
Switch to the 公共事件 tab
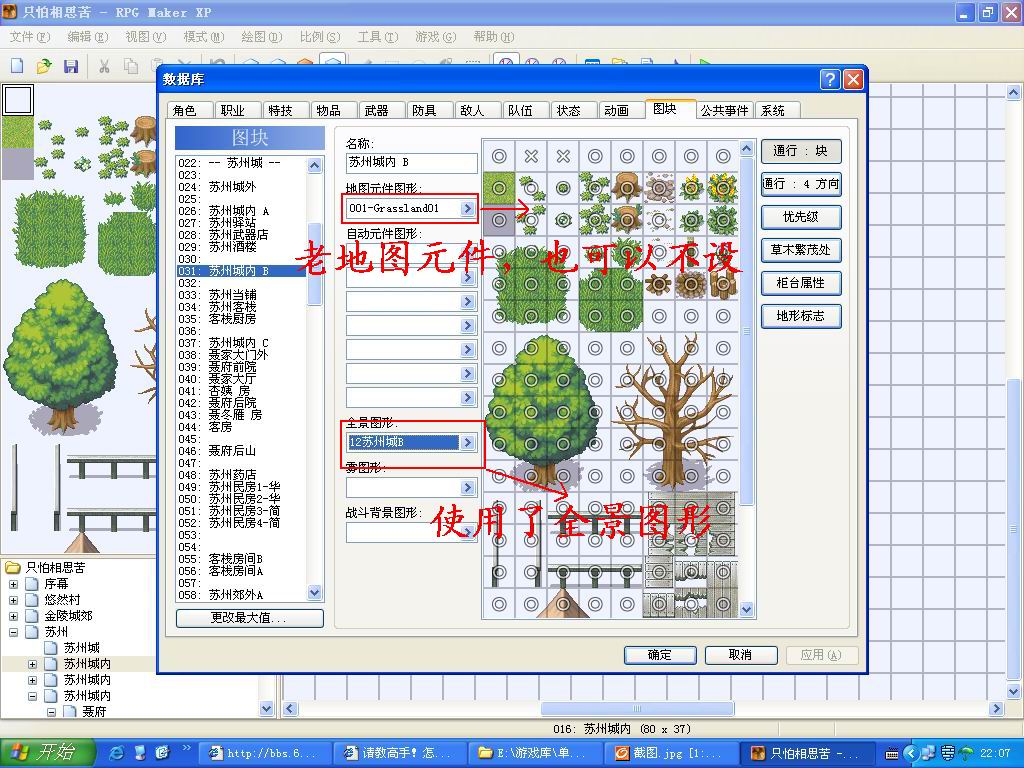[725, 110]
